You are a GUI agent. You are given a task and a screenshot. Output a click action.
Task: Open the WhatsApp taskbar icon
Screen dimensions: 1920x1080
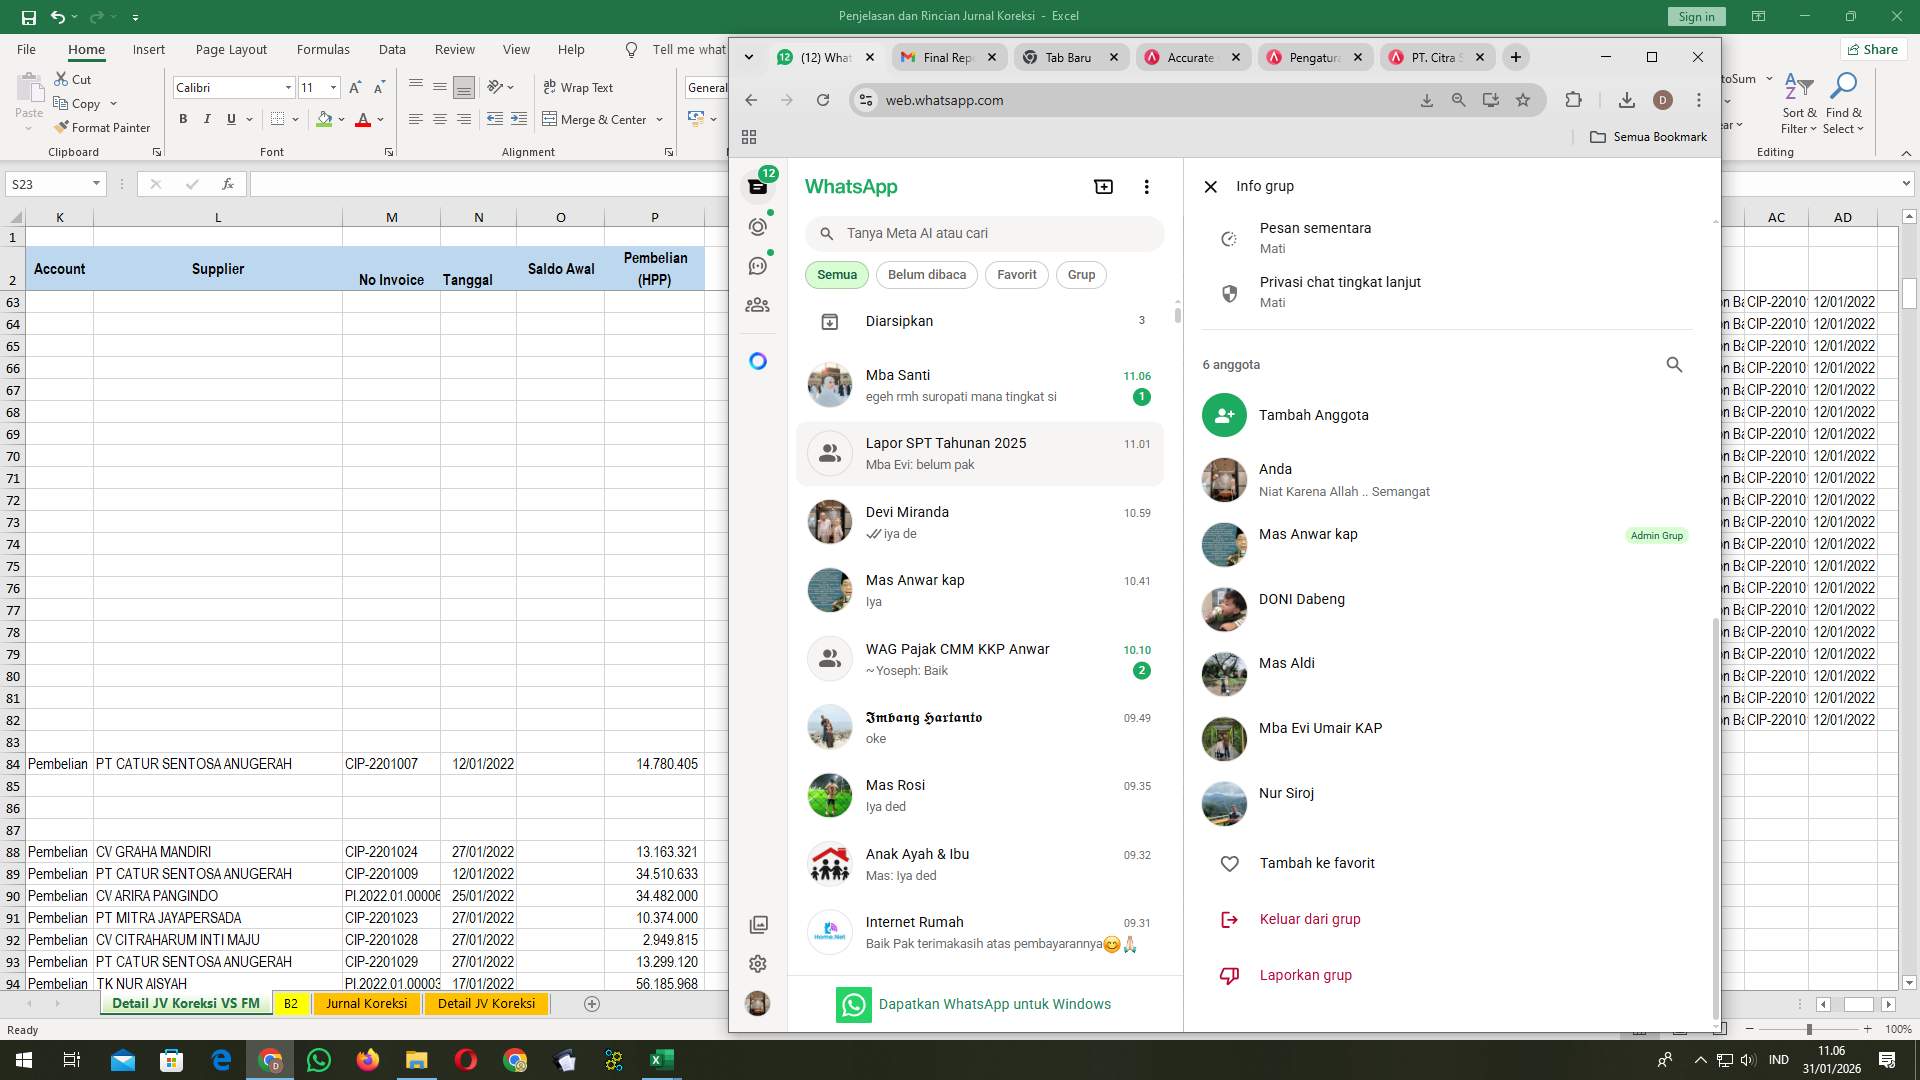[x=318, y=1059]
